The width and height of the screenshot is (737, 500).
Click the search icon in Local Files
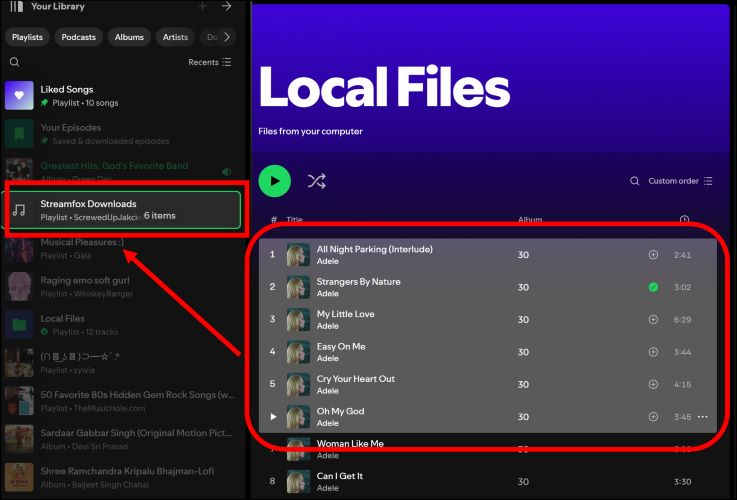[x=634, y=181]
